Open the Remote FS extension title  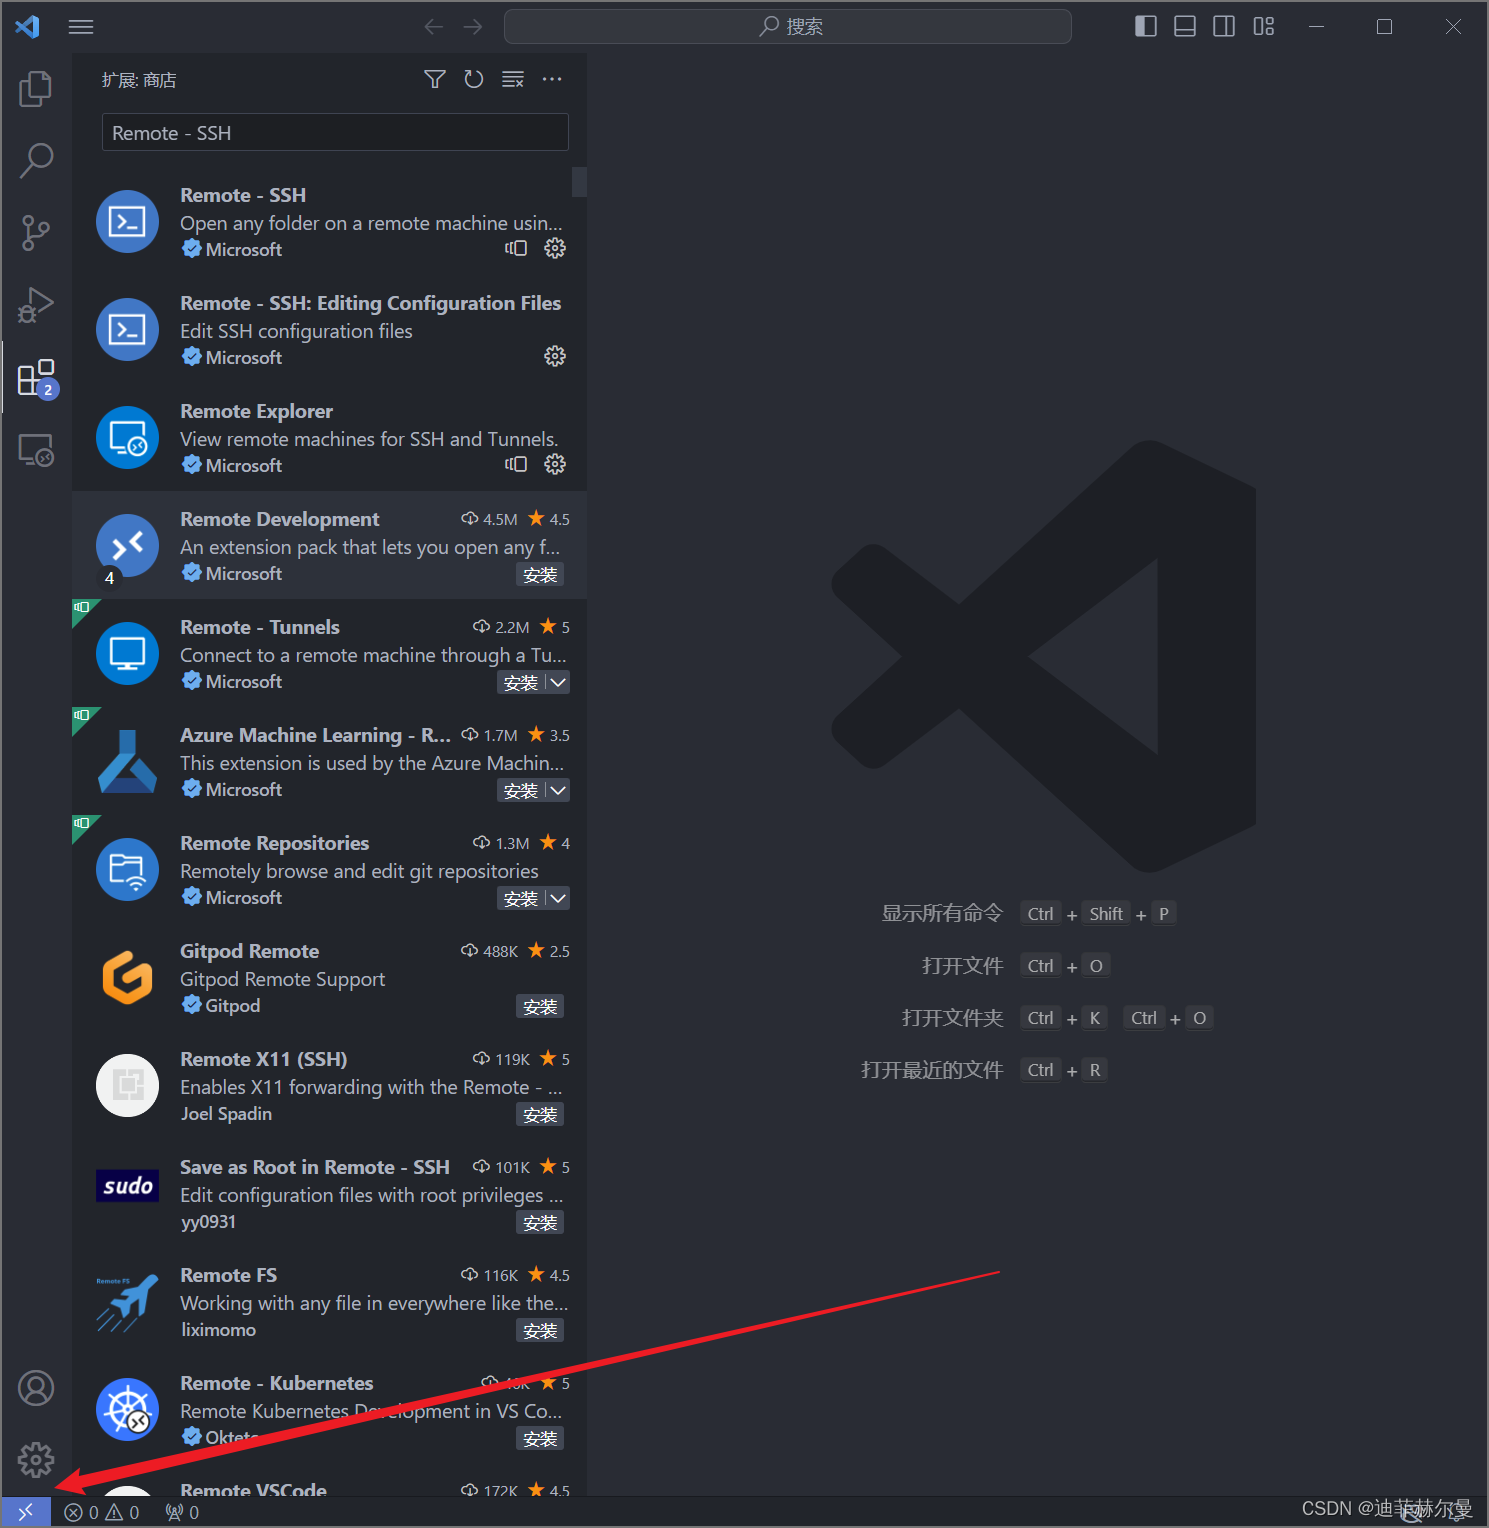(228, 1275)
